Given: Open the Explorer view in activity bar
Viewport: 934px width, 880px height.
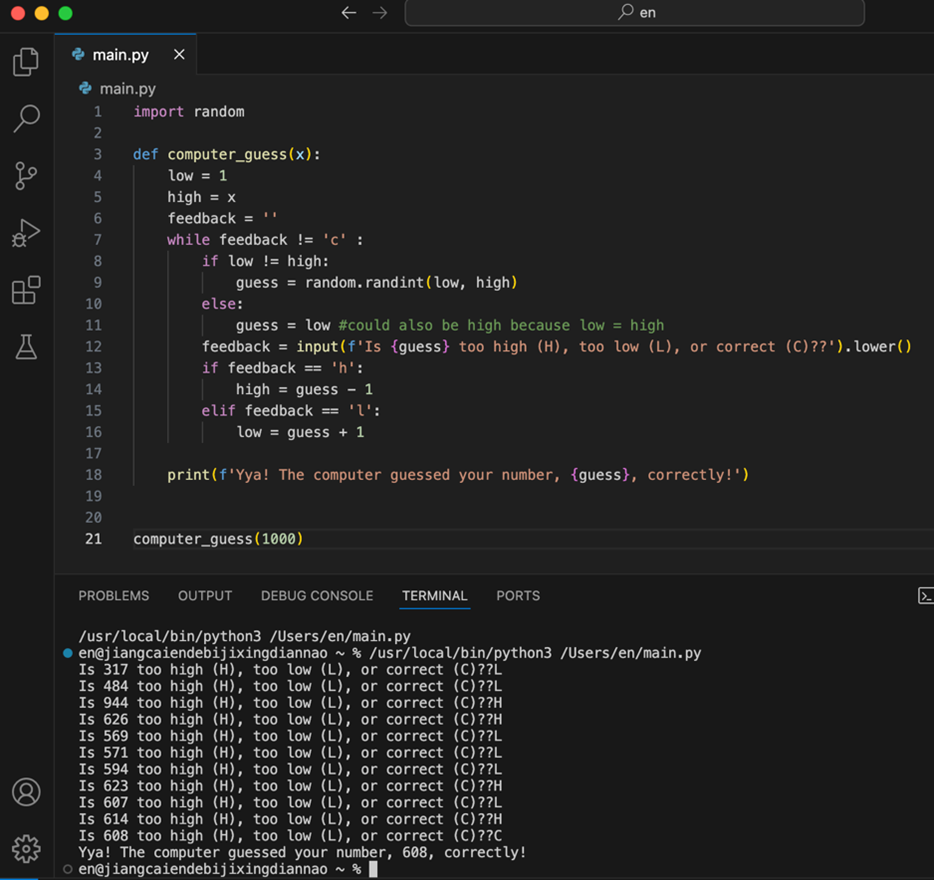Looking at the screenshot, I should coord(26,62).
